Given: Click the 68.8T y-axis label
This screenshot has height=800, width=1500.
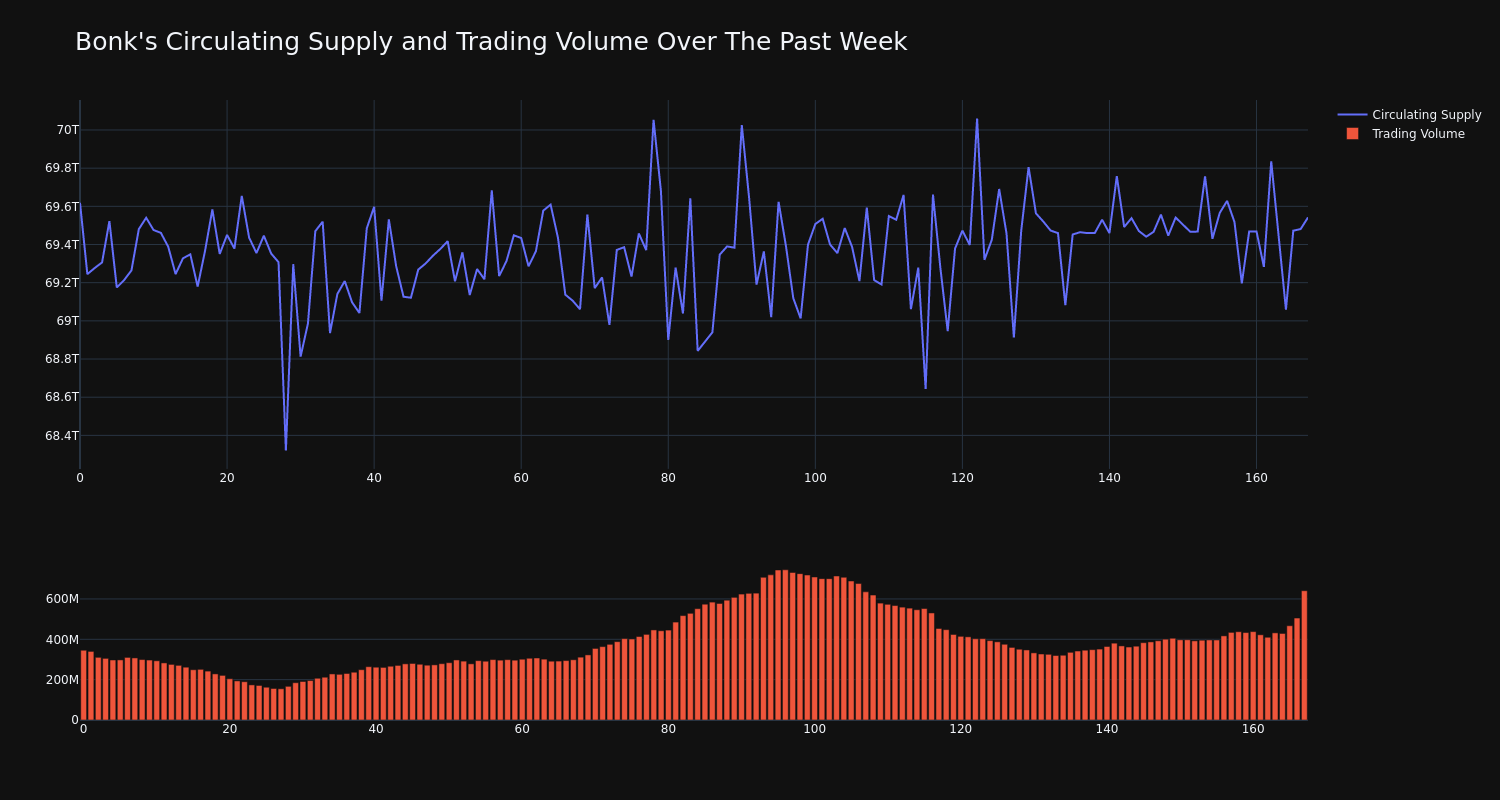Looking at the screenshot, I should [62, 359].
